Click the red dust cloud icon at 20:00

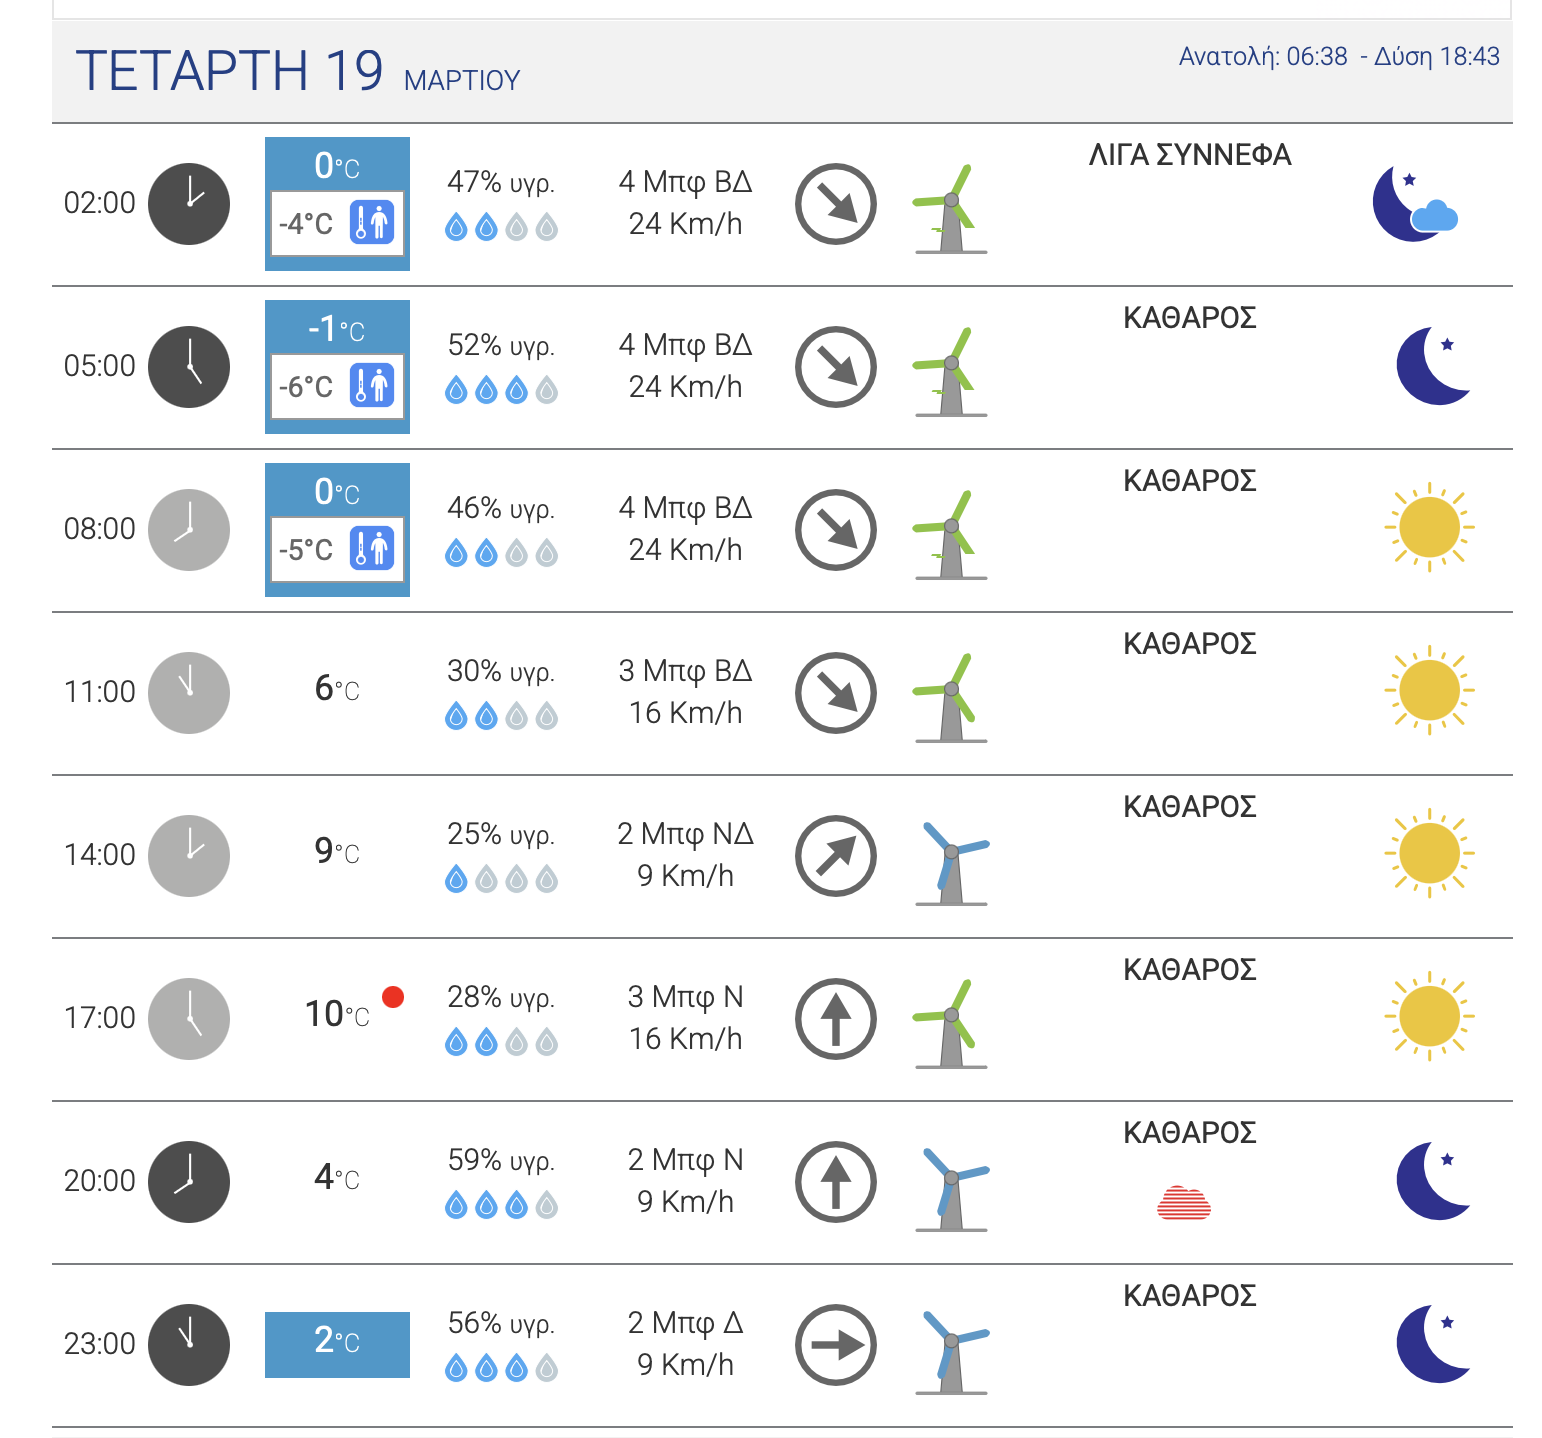coord(1184,1202)
